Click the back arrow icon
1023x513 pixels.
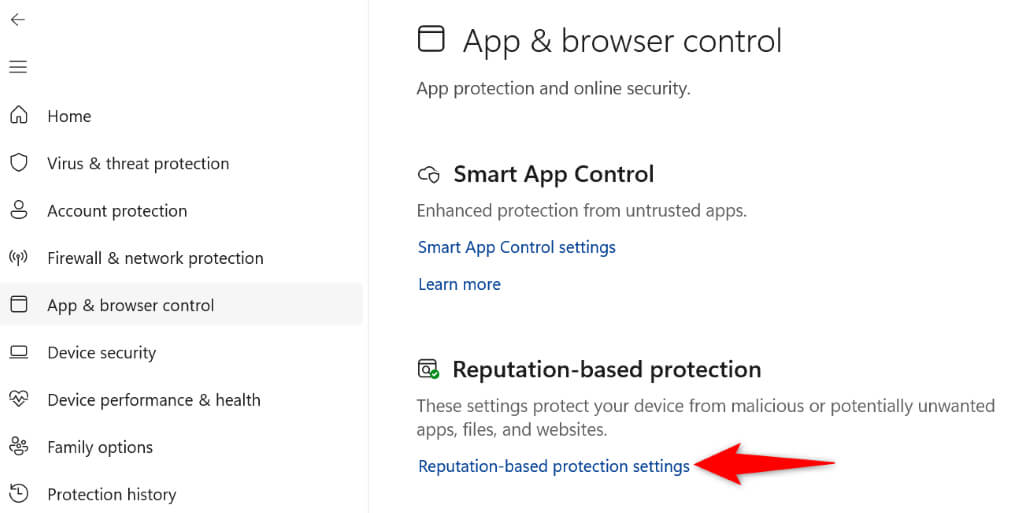pyautogui.click(x=18, y=20)
